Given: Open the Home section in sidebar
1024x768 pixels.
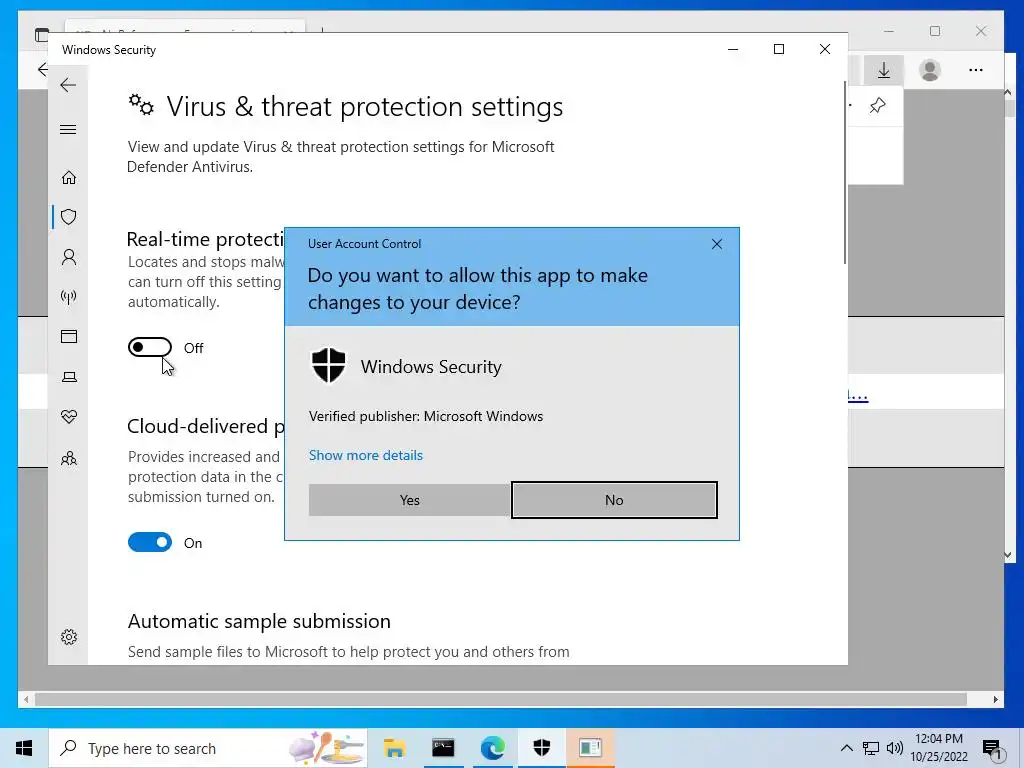Looking at the screenshot, I should (69, 178).
